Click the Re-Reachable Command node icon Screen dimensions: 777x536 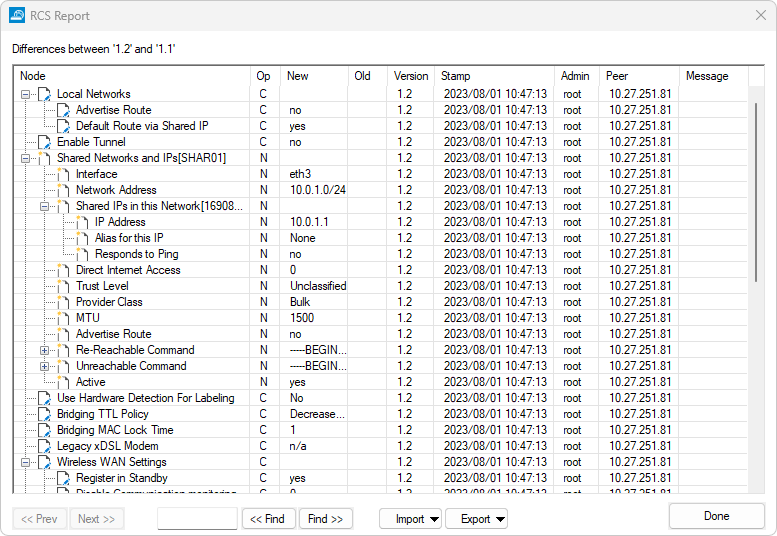[63, 350]
